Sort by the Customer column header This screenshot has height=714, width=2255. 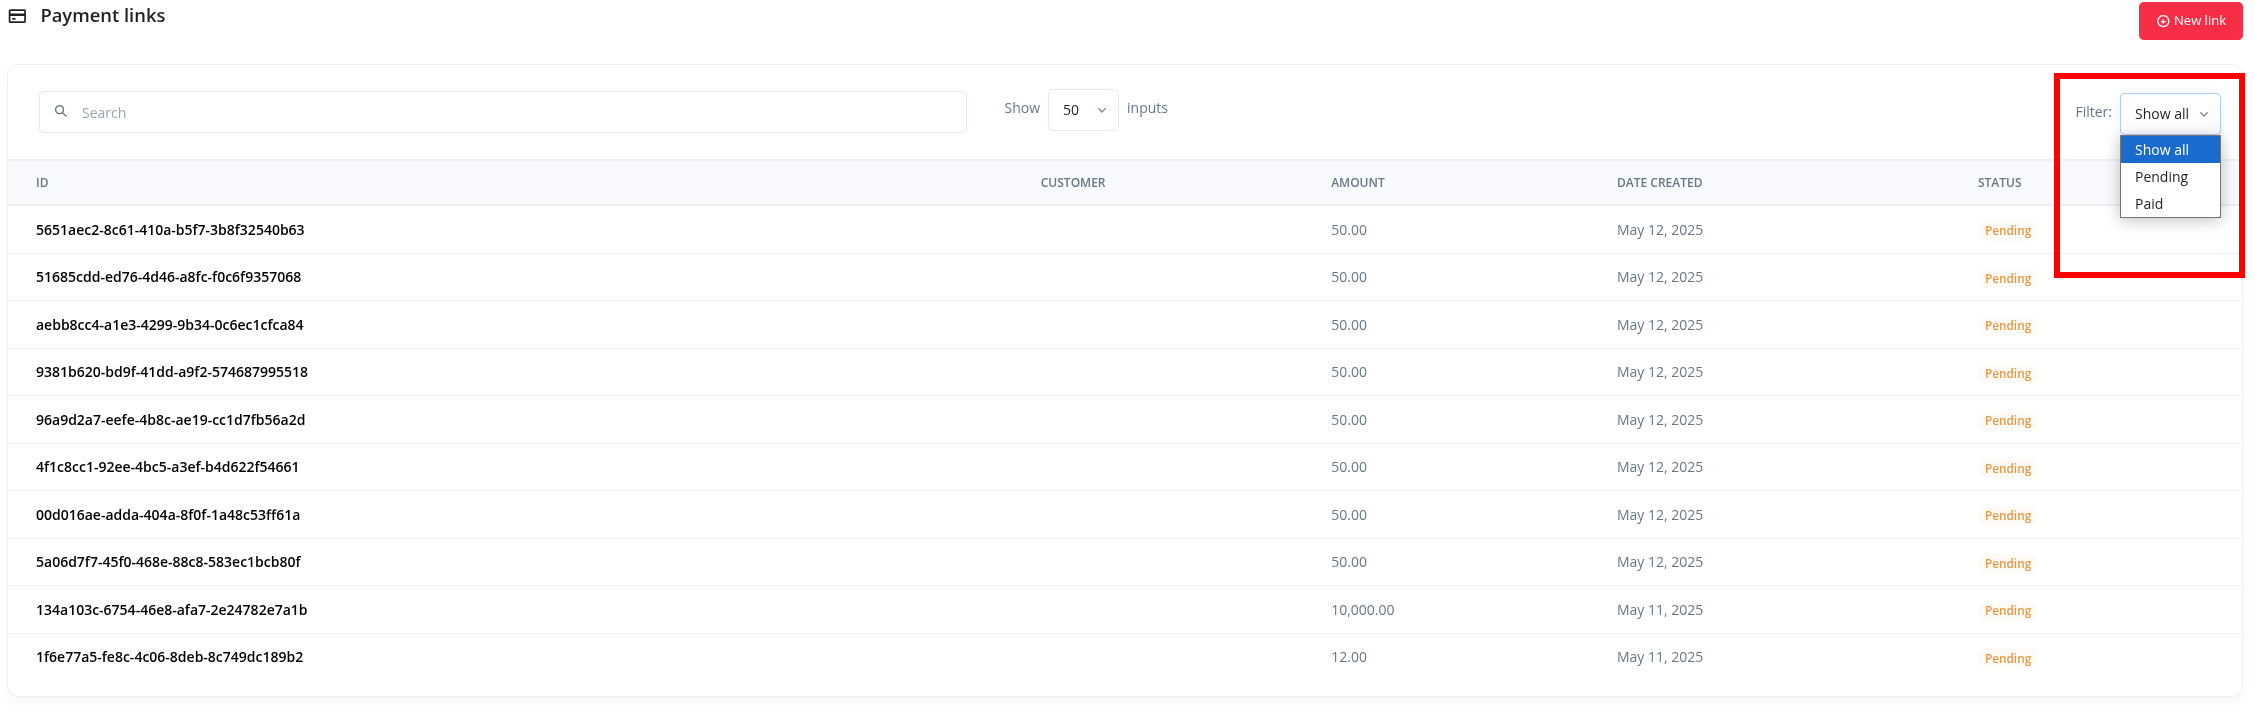coord(1072,183)
